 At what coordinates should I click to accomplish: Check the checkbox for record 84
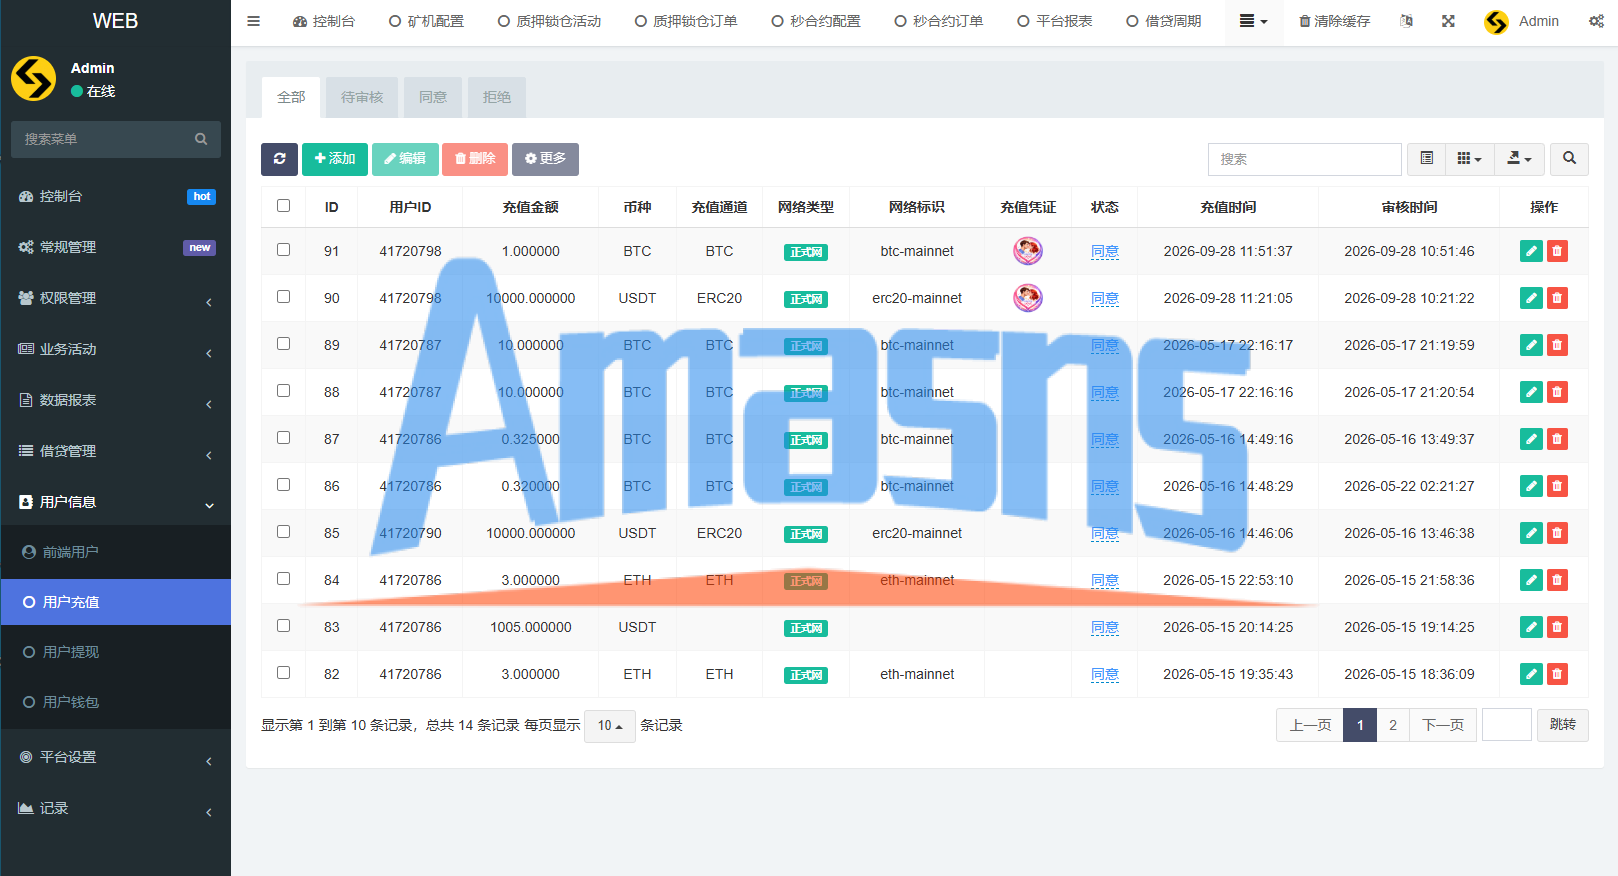click(x=284, y=579)
